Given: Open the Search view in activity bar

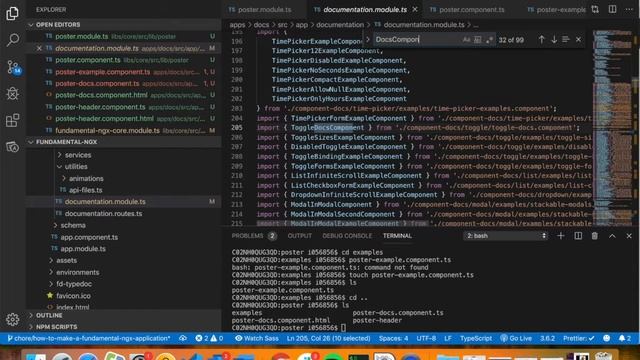Looking at the screenshot, I should pos(13,40).
